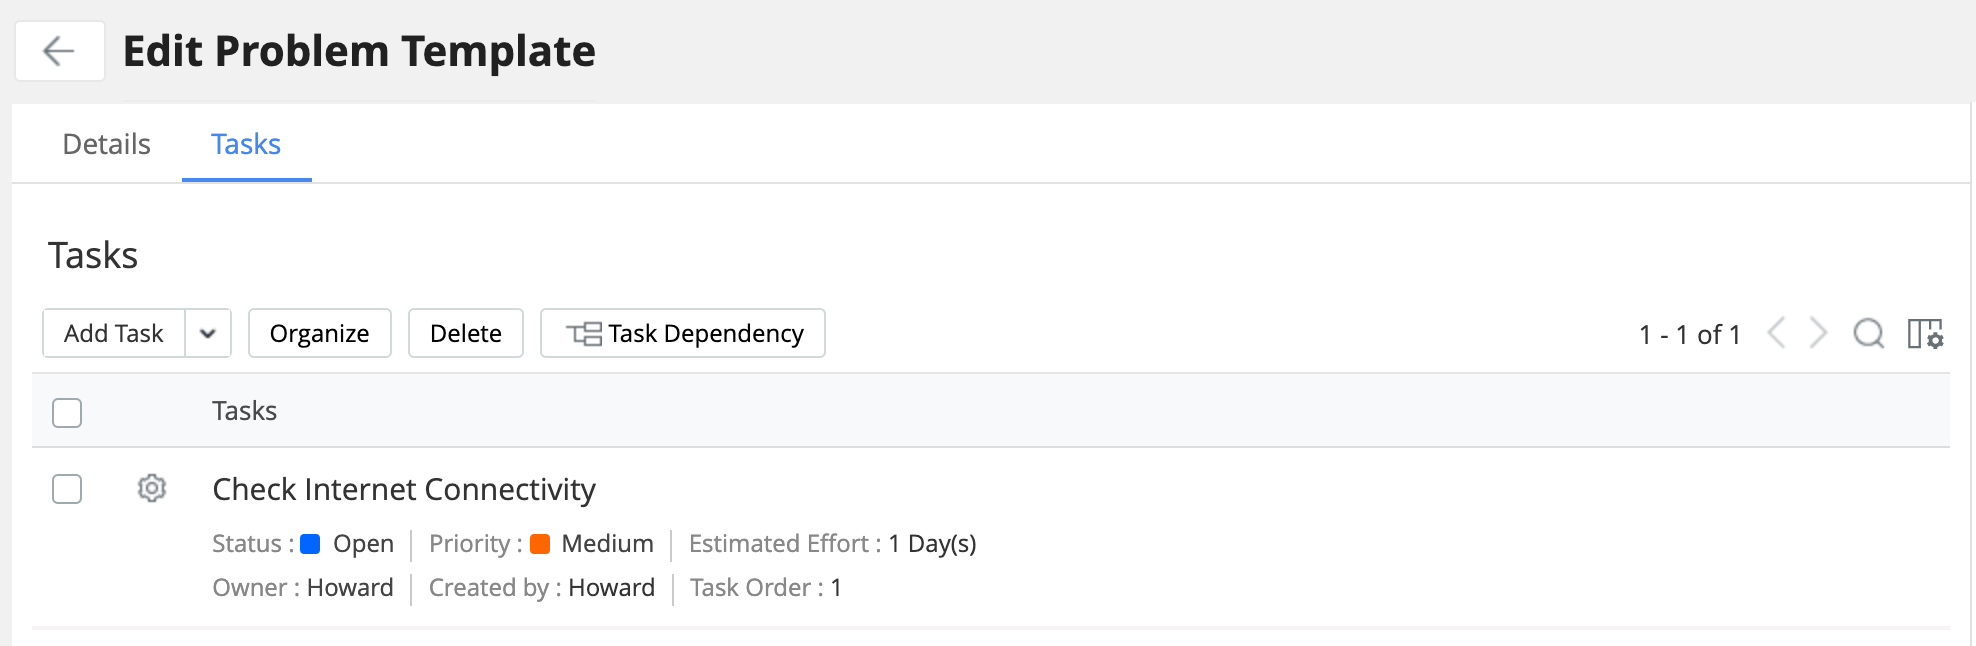Switch to the Details tab
Image resolution: width=1976 pixels, height=646 pixels.
pos(106,145)
